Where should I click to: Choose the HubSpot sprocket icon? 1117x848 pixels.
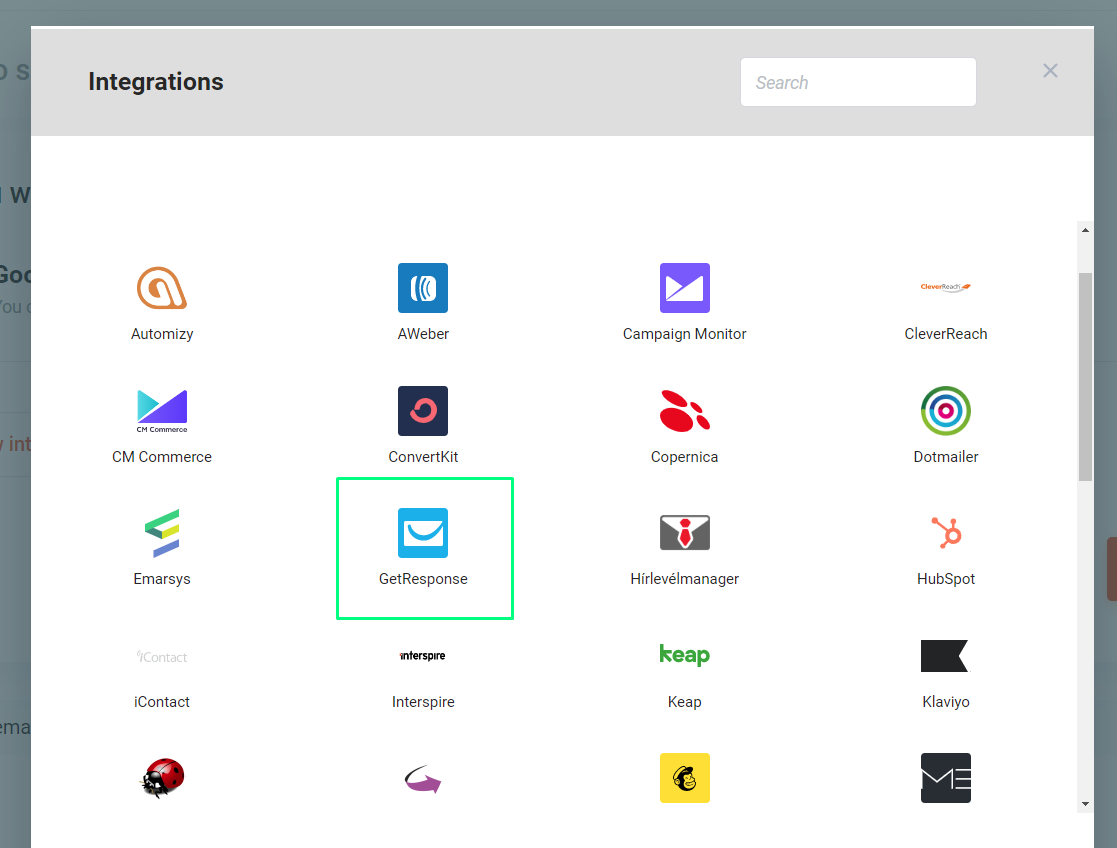pos(947,533)
